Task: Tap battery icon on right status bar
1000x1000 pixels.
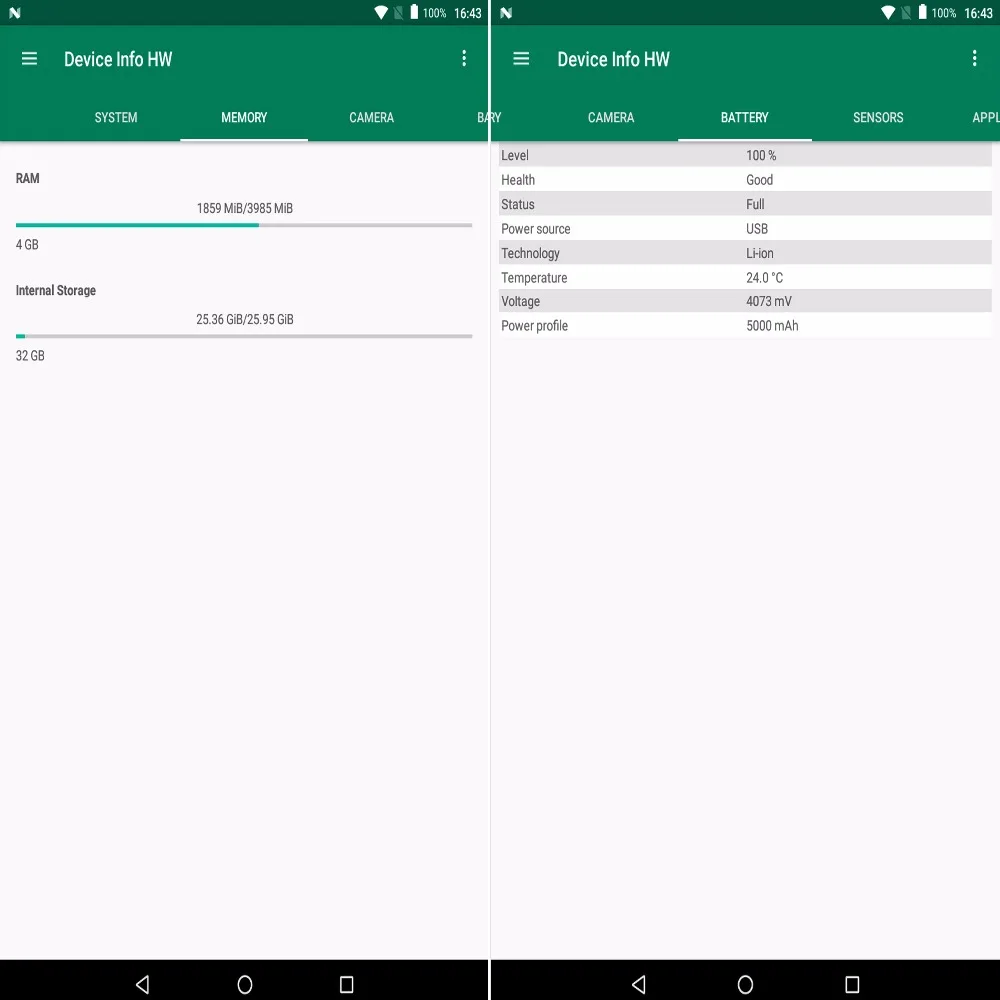Action: pos(922,12)
